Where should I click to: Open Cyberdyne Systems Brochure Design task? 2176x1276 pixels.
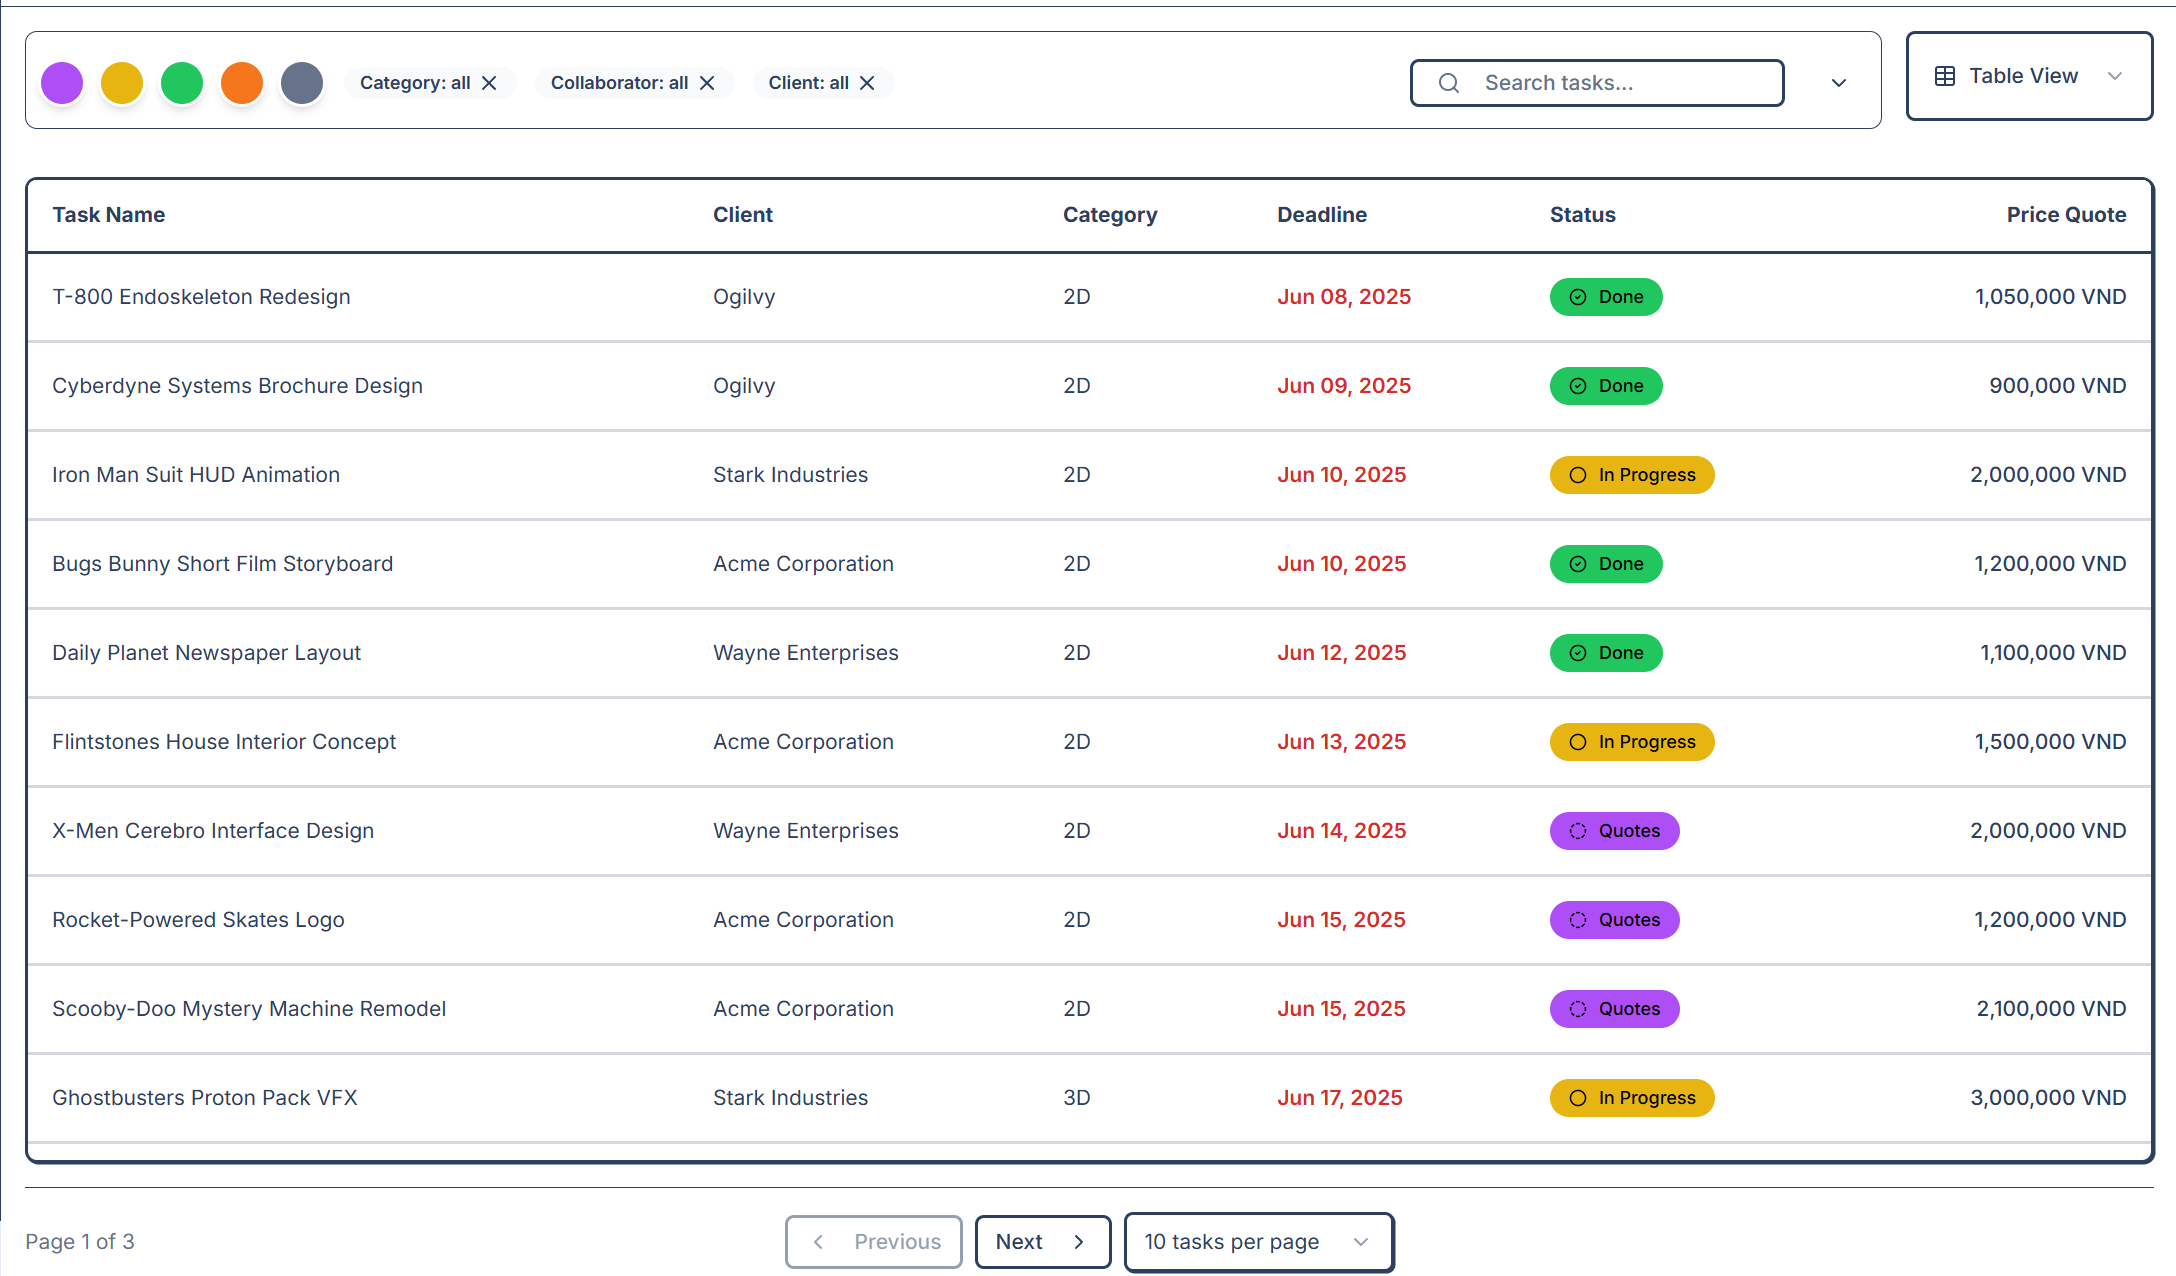coord(237,386)
